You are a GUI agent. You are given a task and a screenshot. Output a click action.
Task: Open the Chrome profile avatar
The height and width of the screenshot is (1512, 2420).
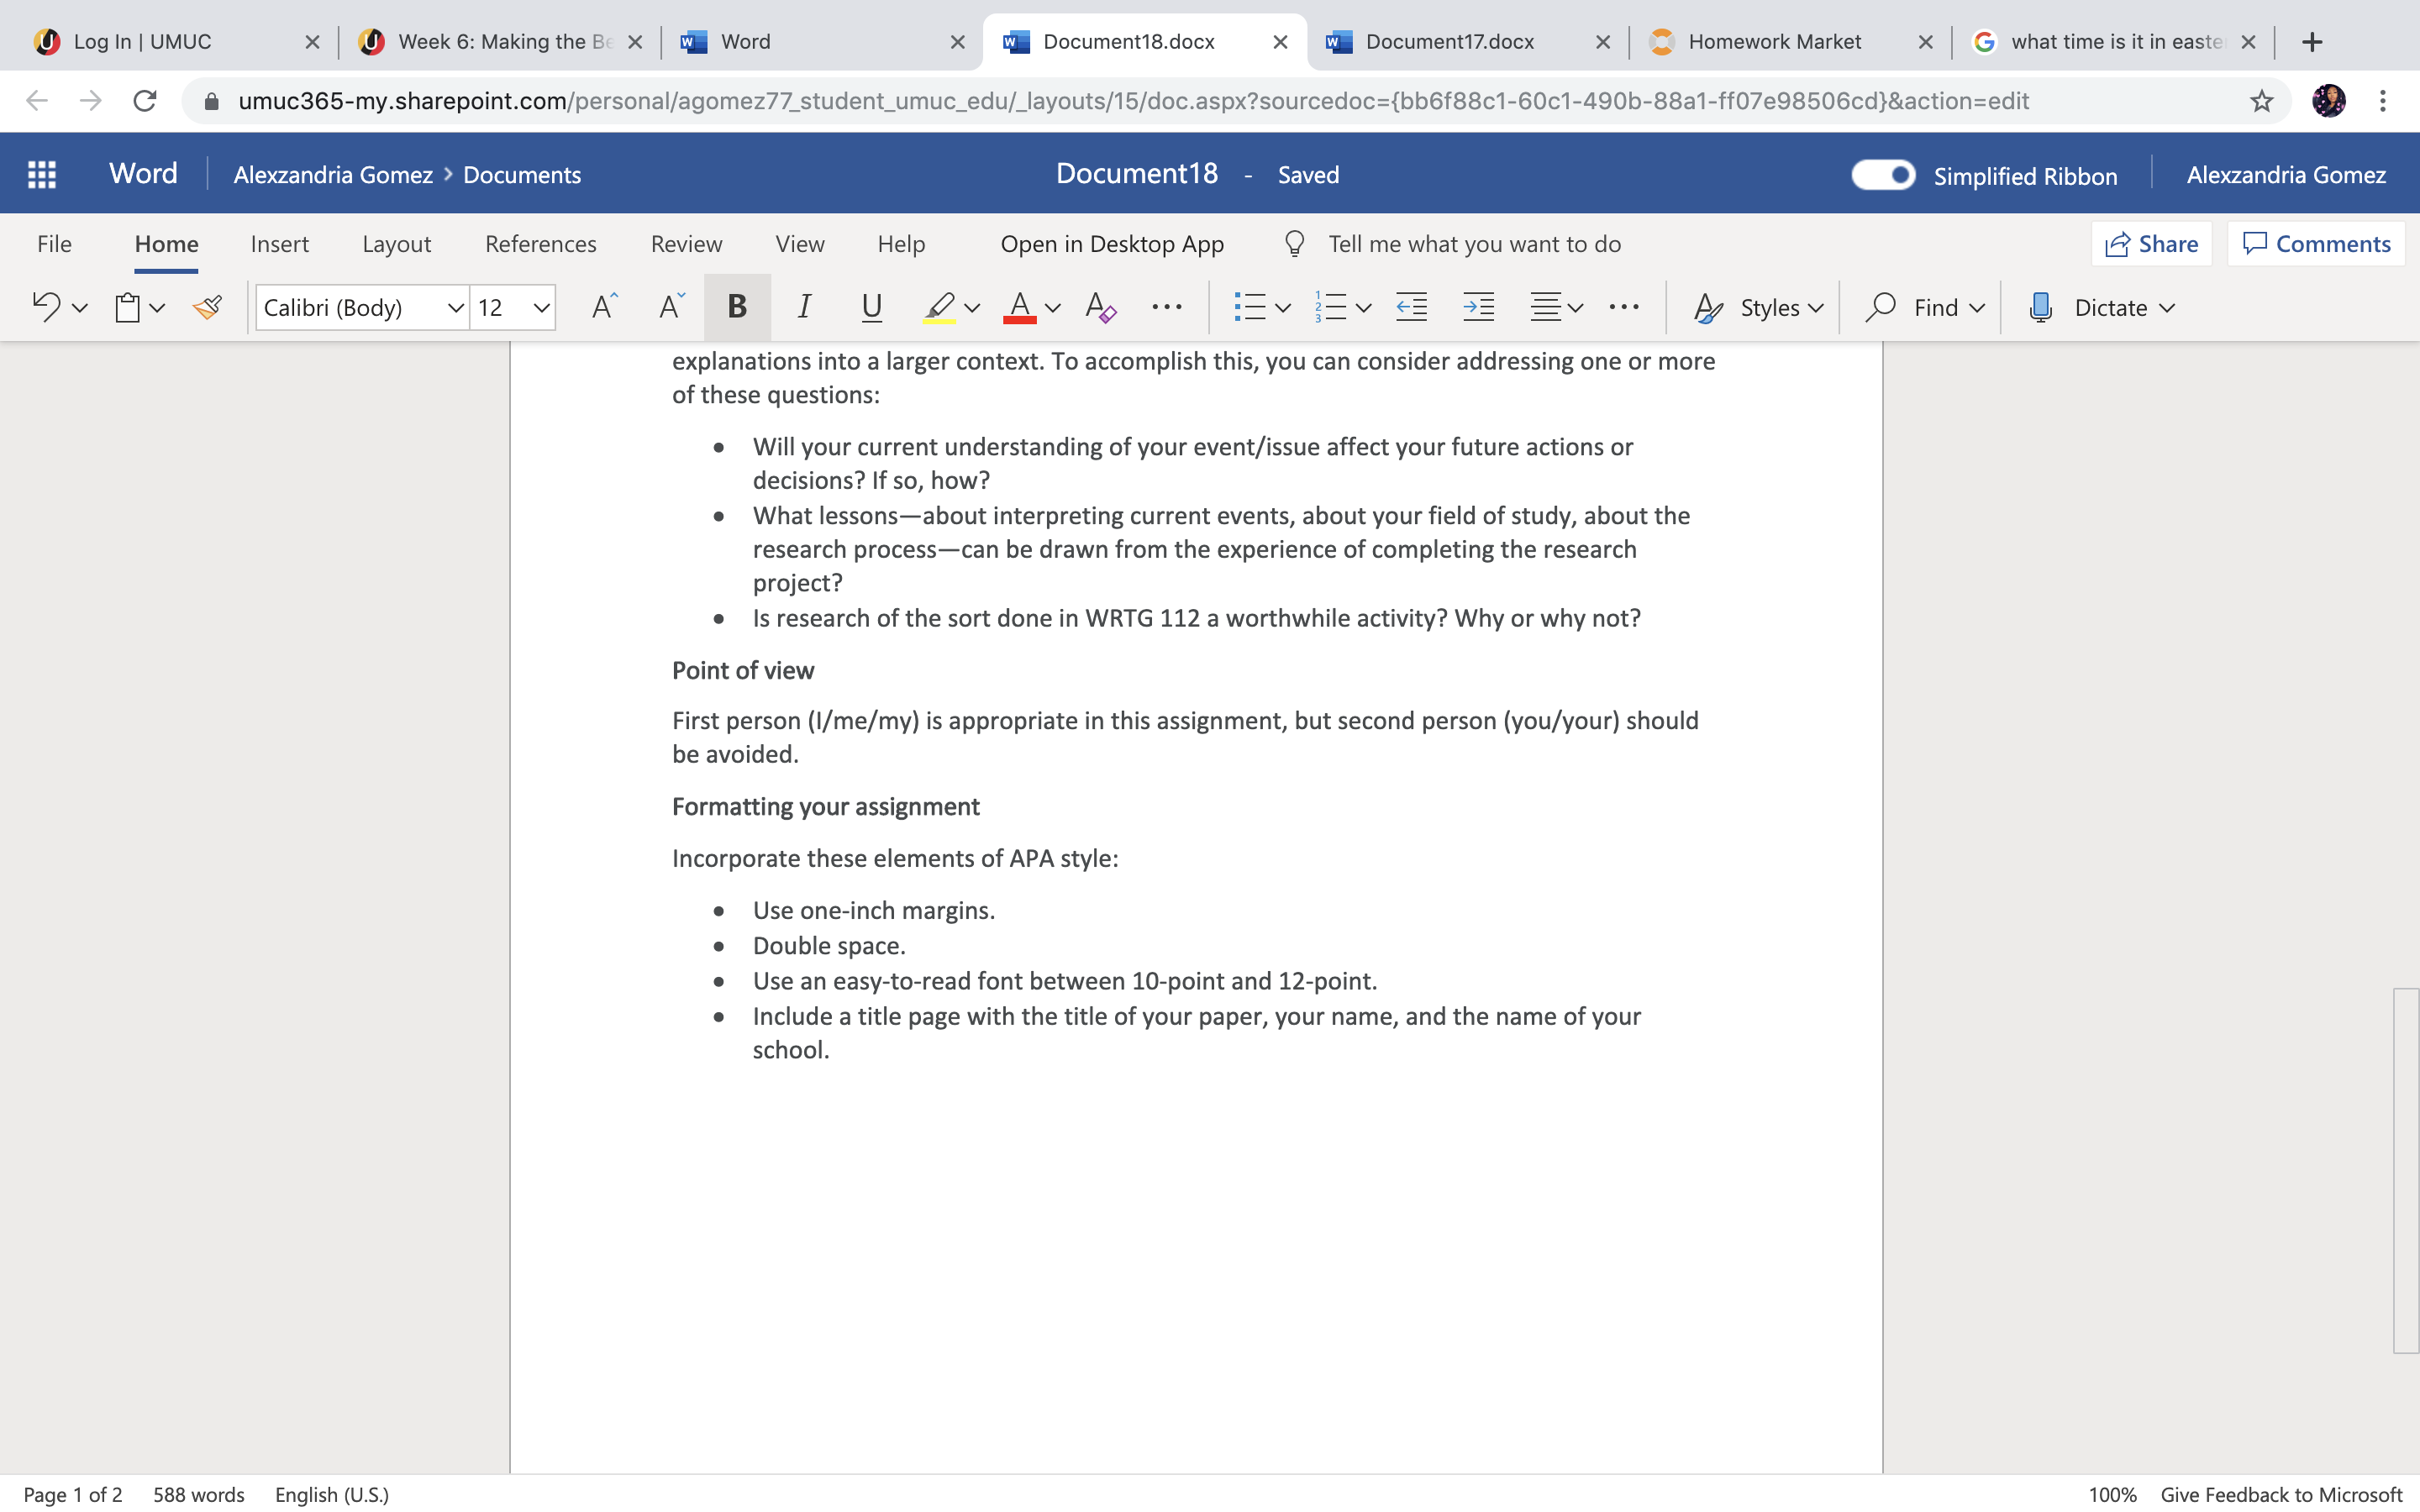tap(2329, 101)
